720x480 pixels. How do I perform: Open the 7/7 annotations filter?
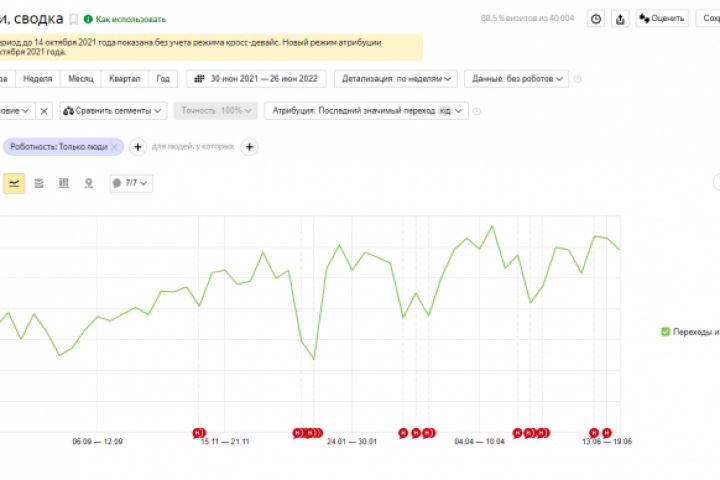(131, 183)
